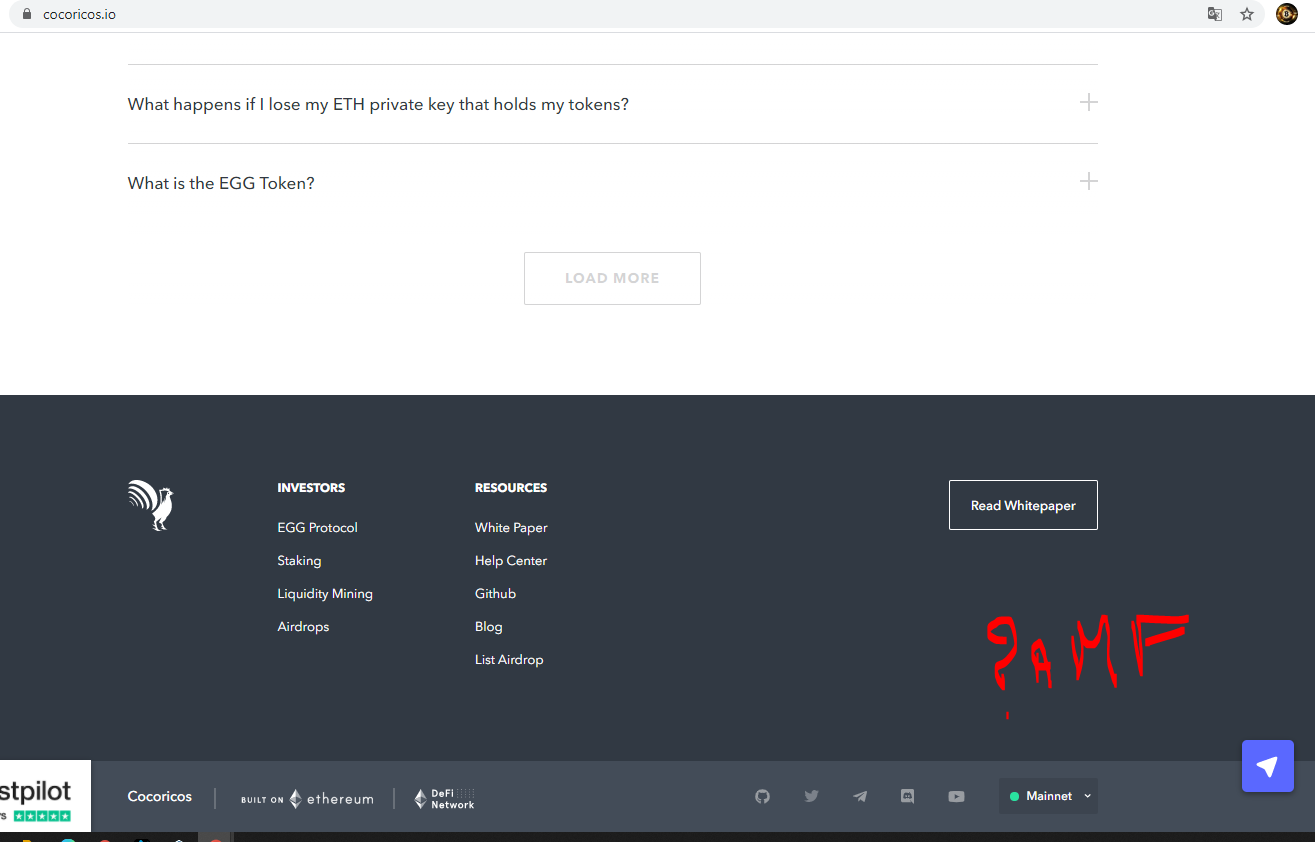This screenshot has height=842, width=1315.
Task: Click the blue paper-plane chat button
Action: coord(1268,766)
